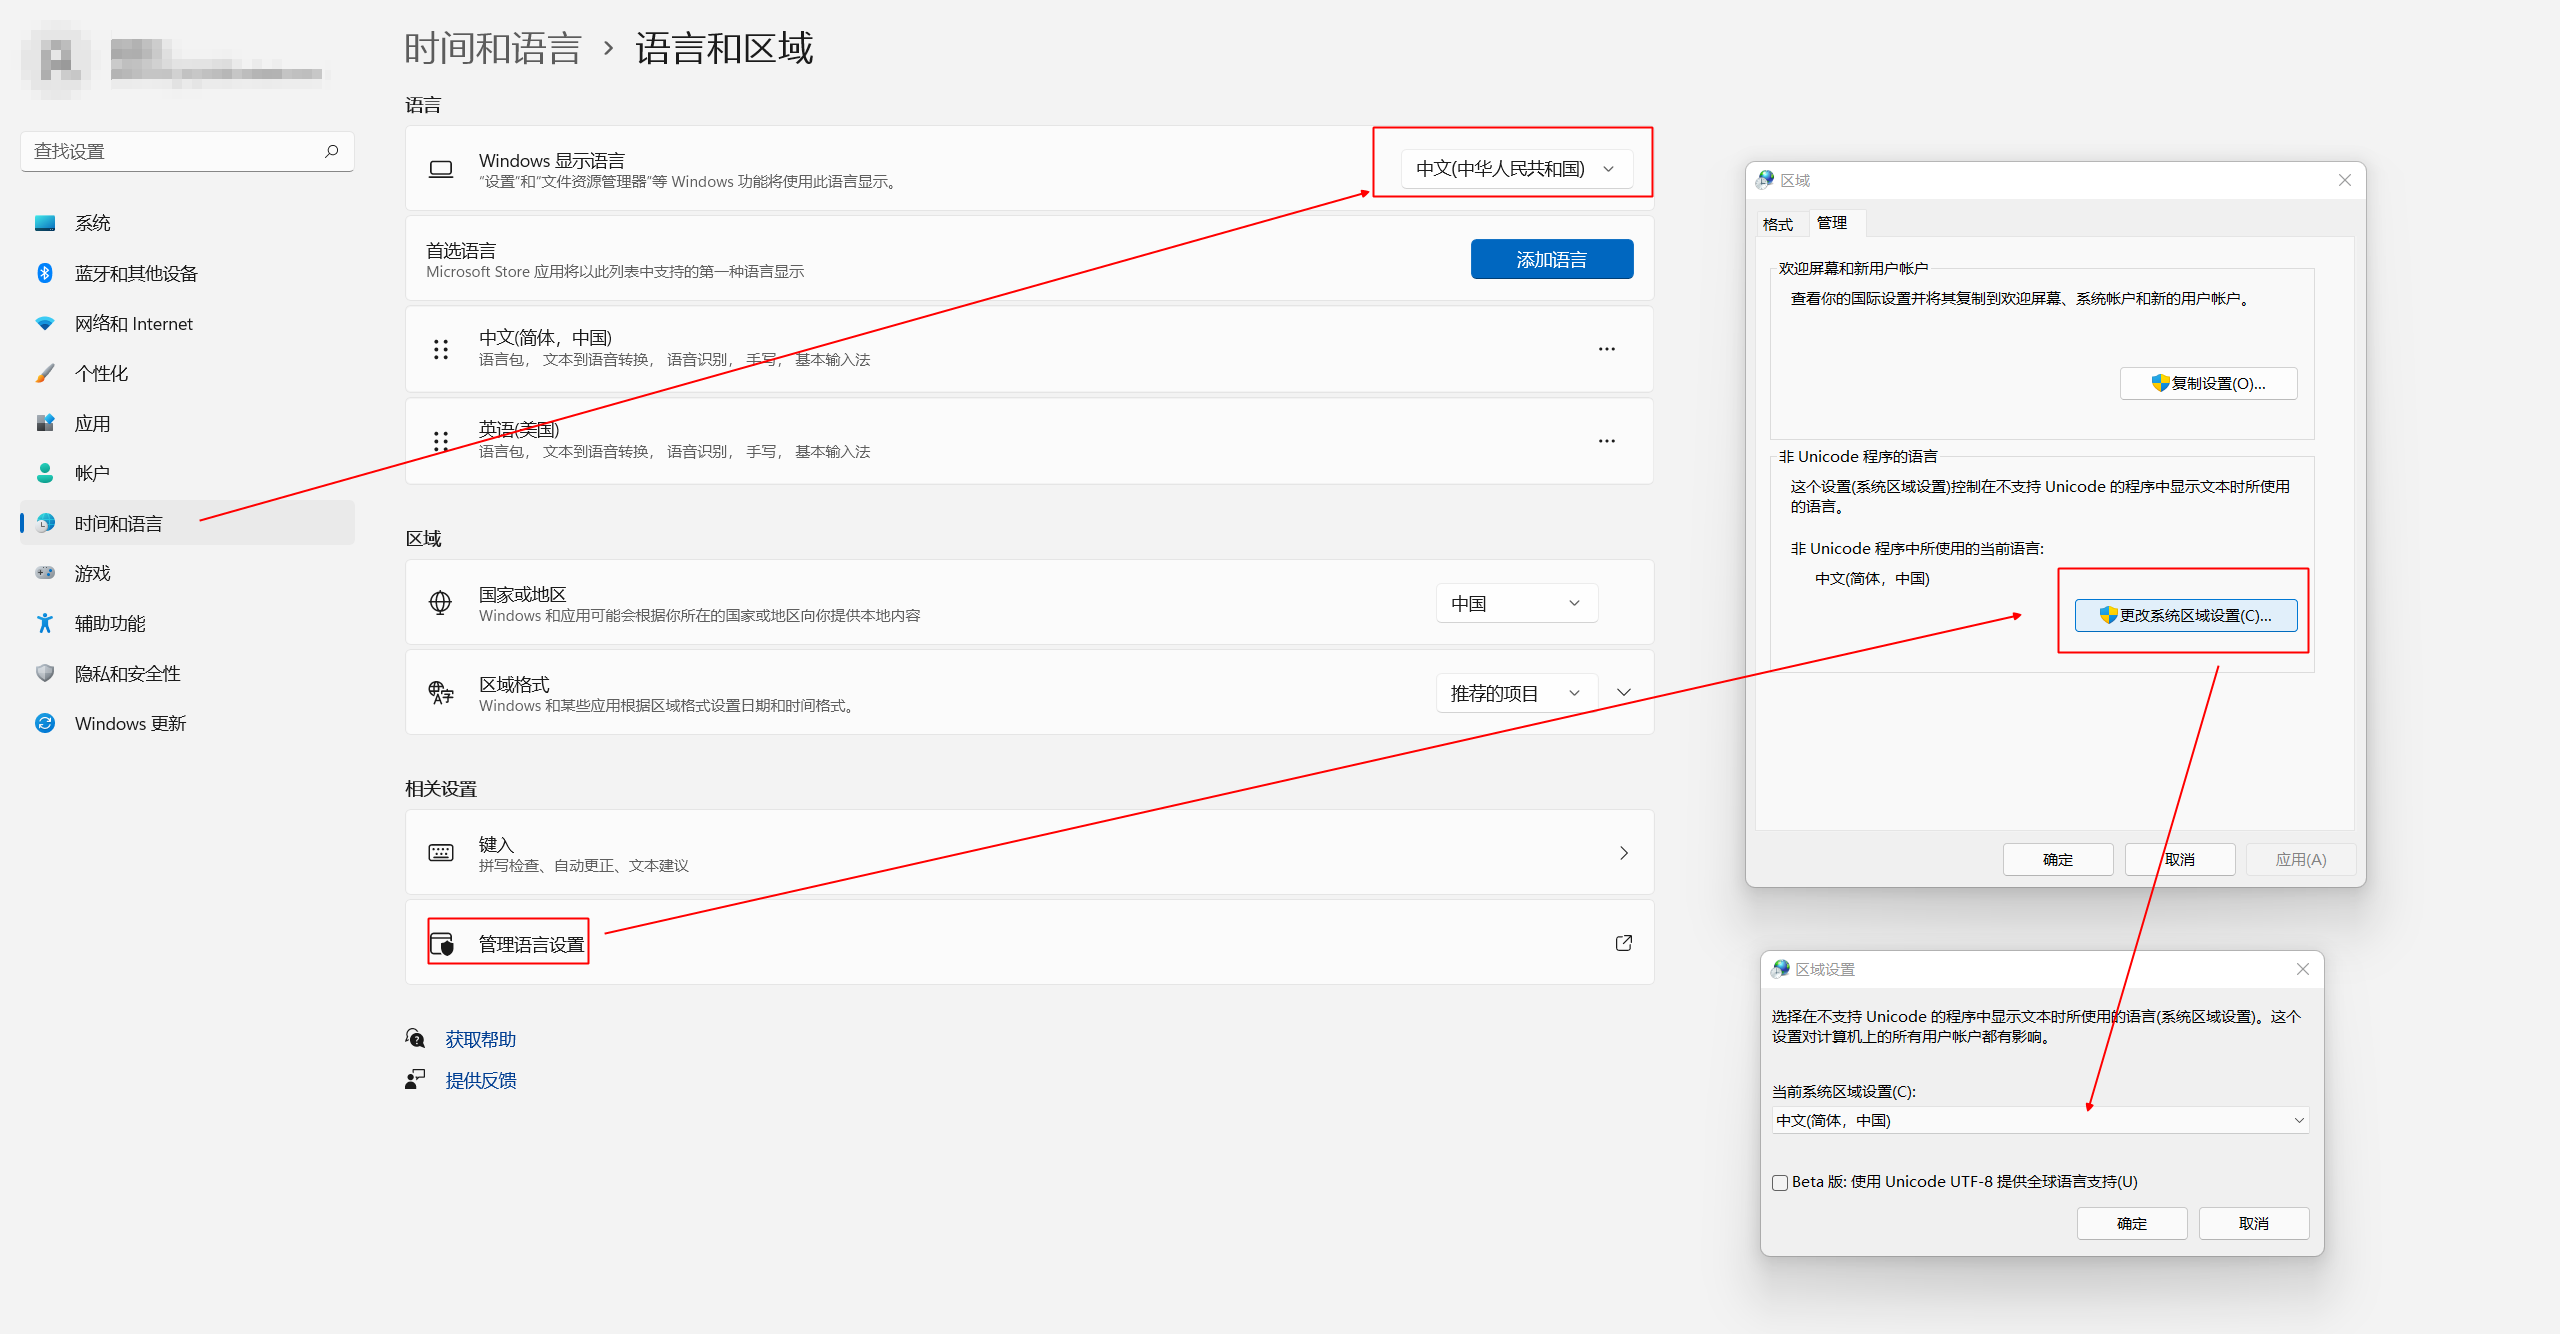Image resolution: width=2560 pixels, height=1334 pixels.
Task: Grab the drag handle for 英语(美国)
Action: (x=441, y=441)
